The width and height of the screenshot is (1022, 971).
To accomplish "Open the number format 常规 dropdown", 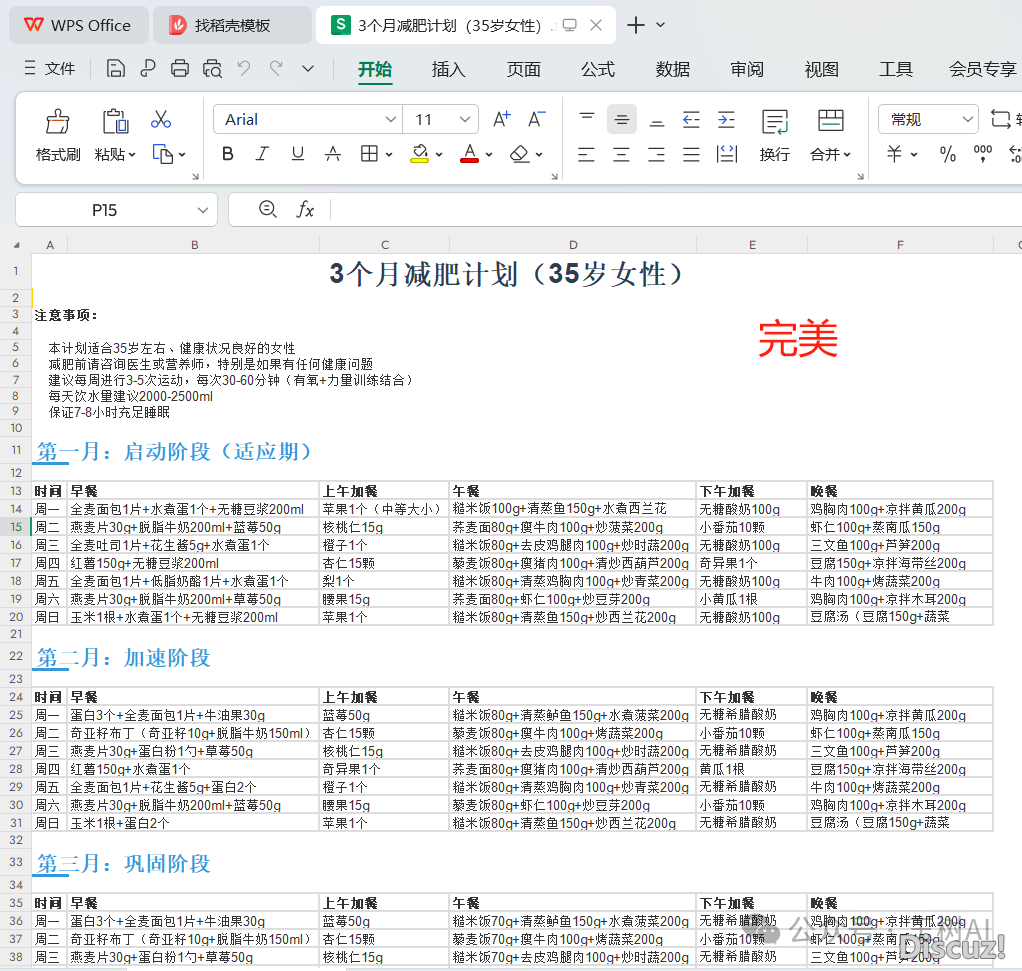I will click(967, 119).
